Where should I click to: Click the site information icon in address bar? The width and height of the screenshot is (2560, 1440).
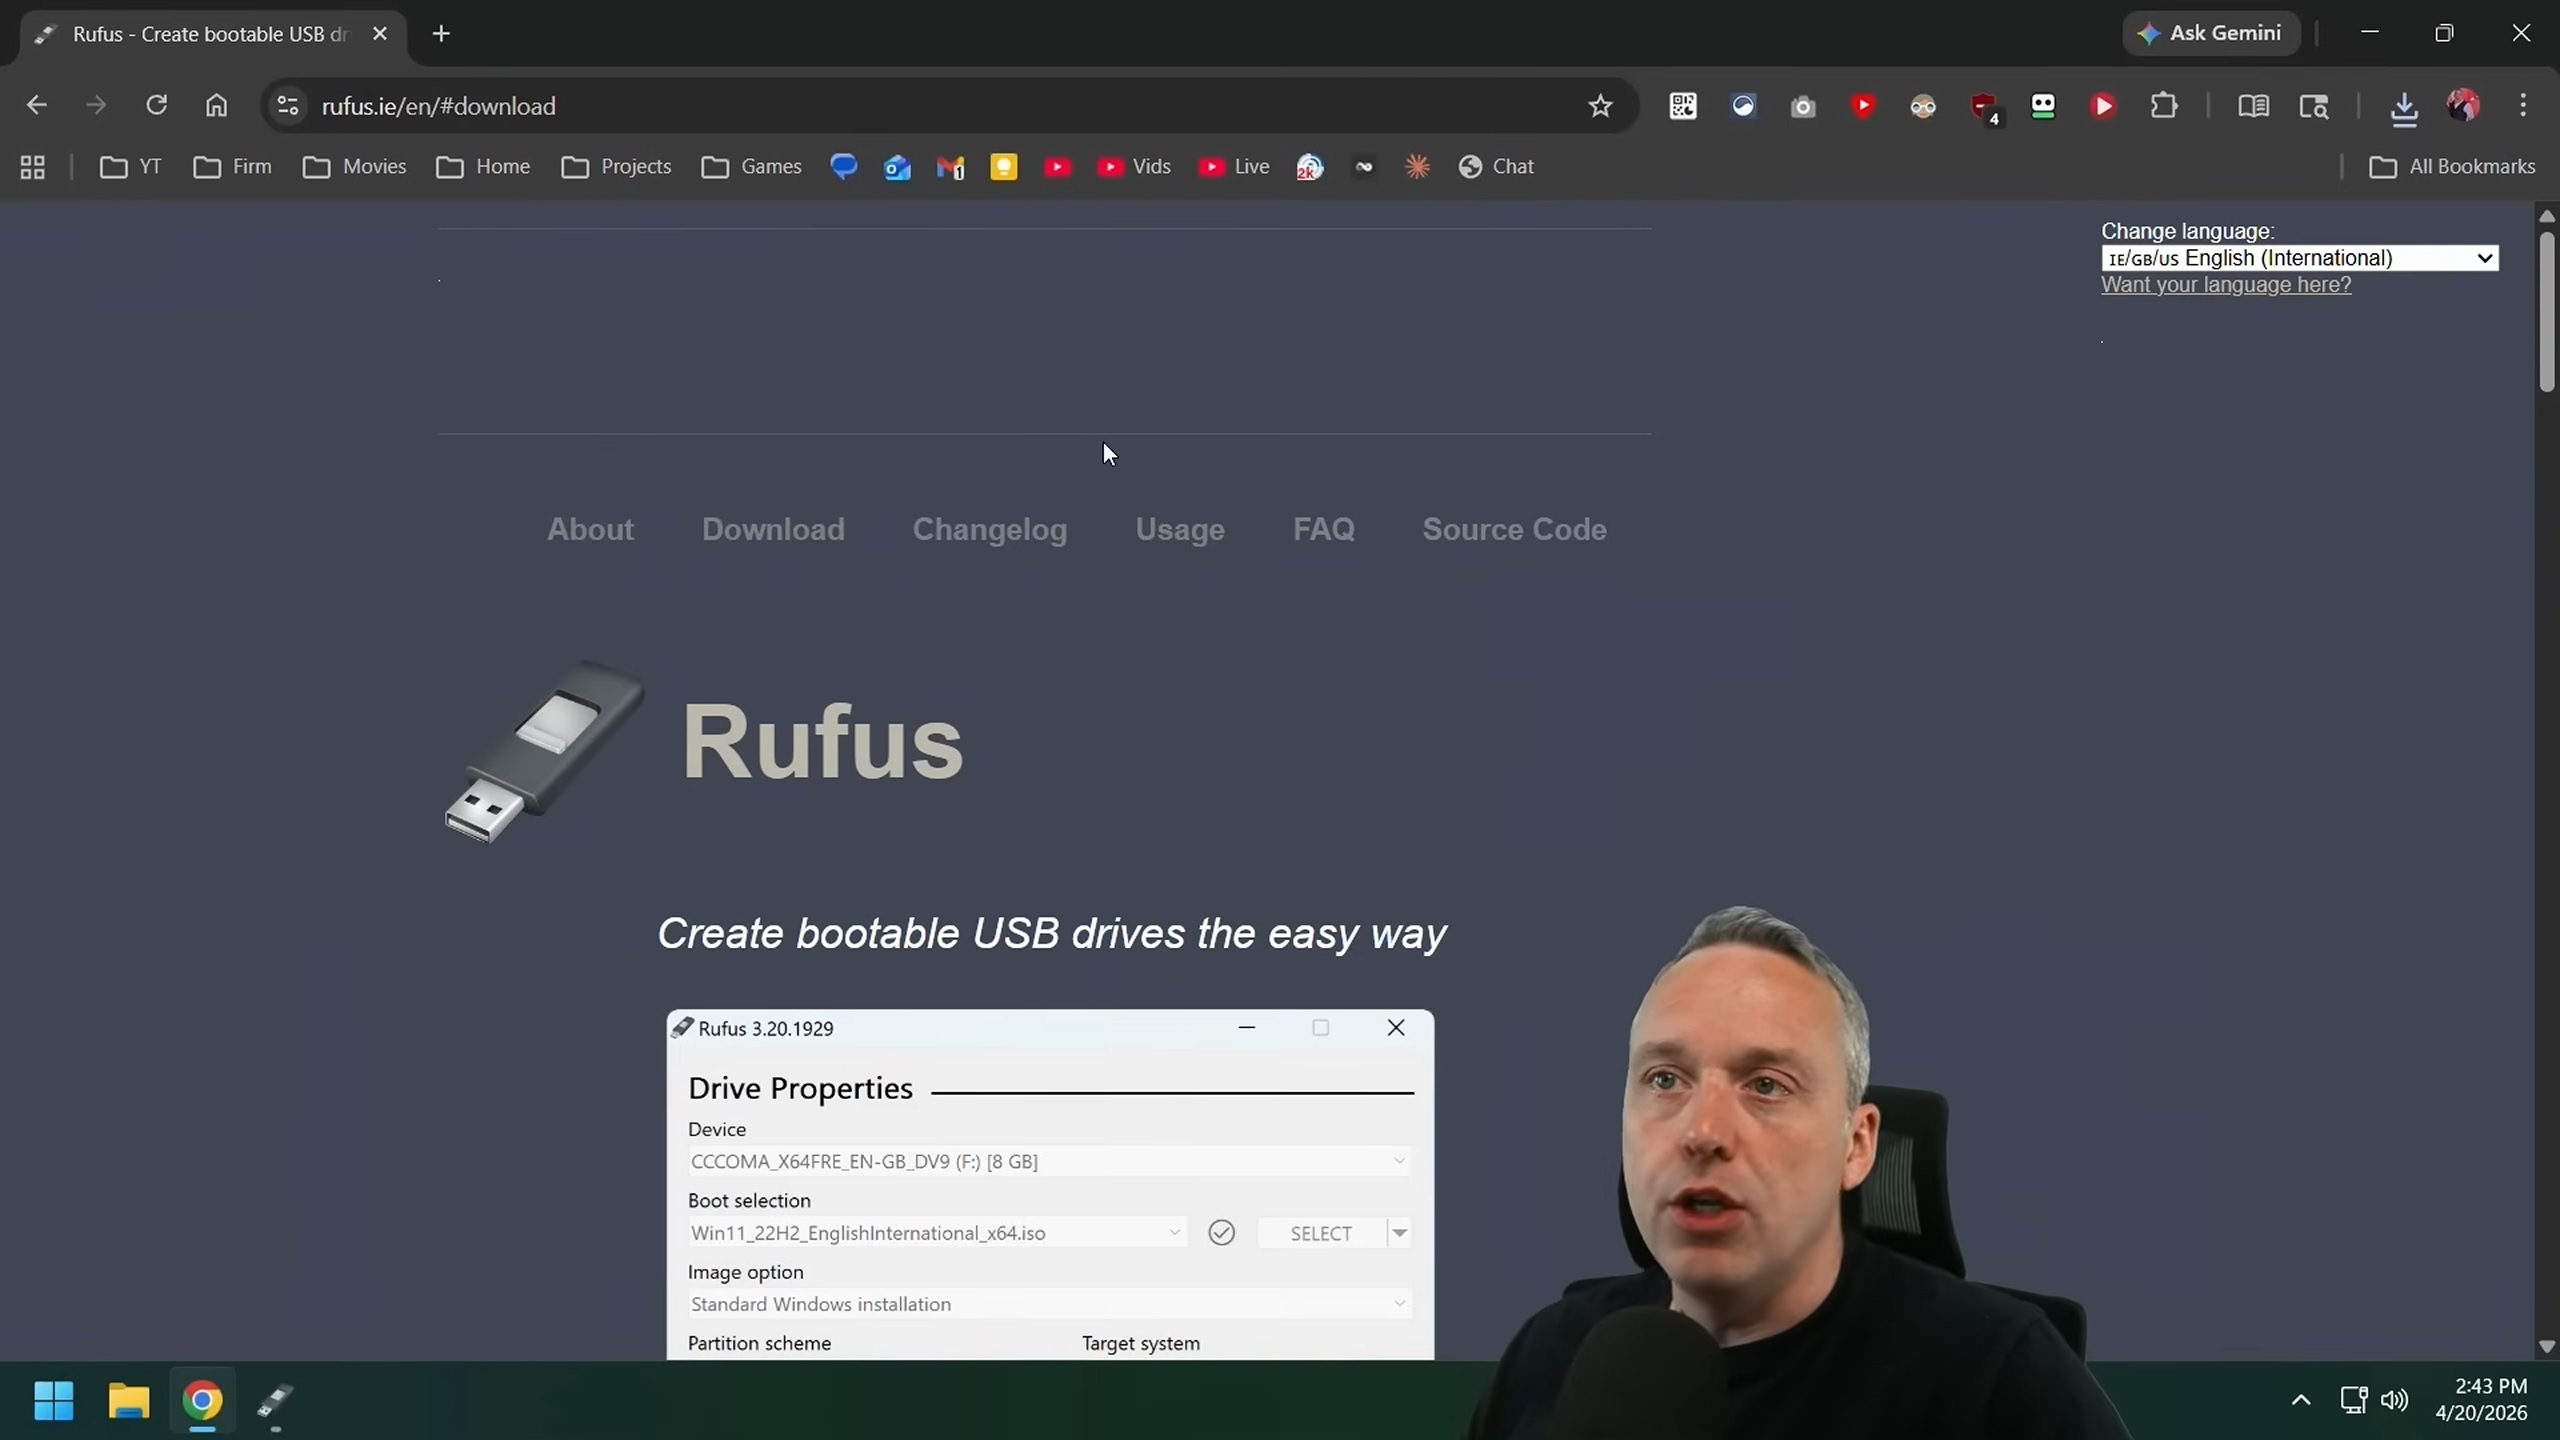288,106
